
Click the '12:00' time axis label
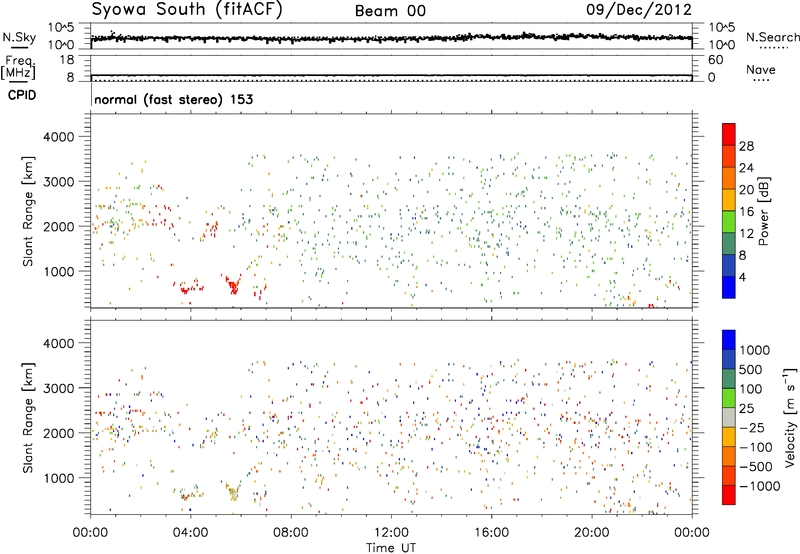pyautogui.click(x=391, y=533)
